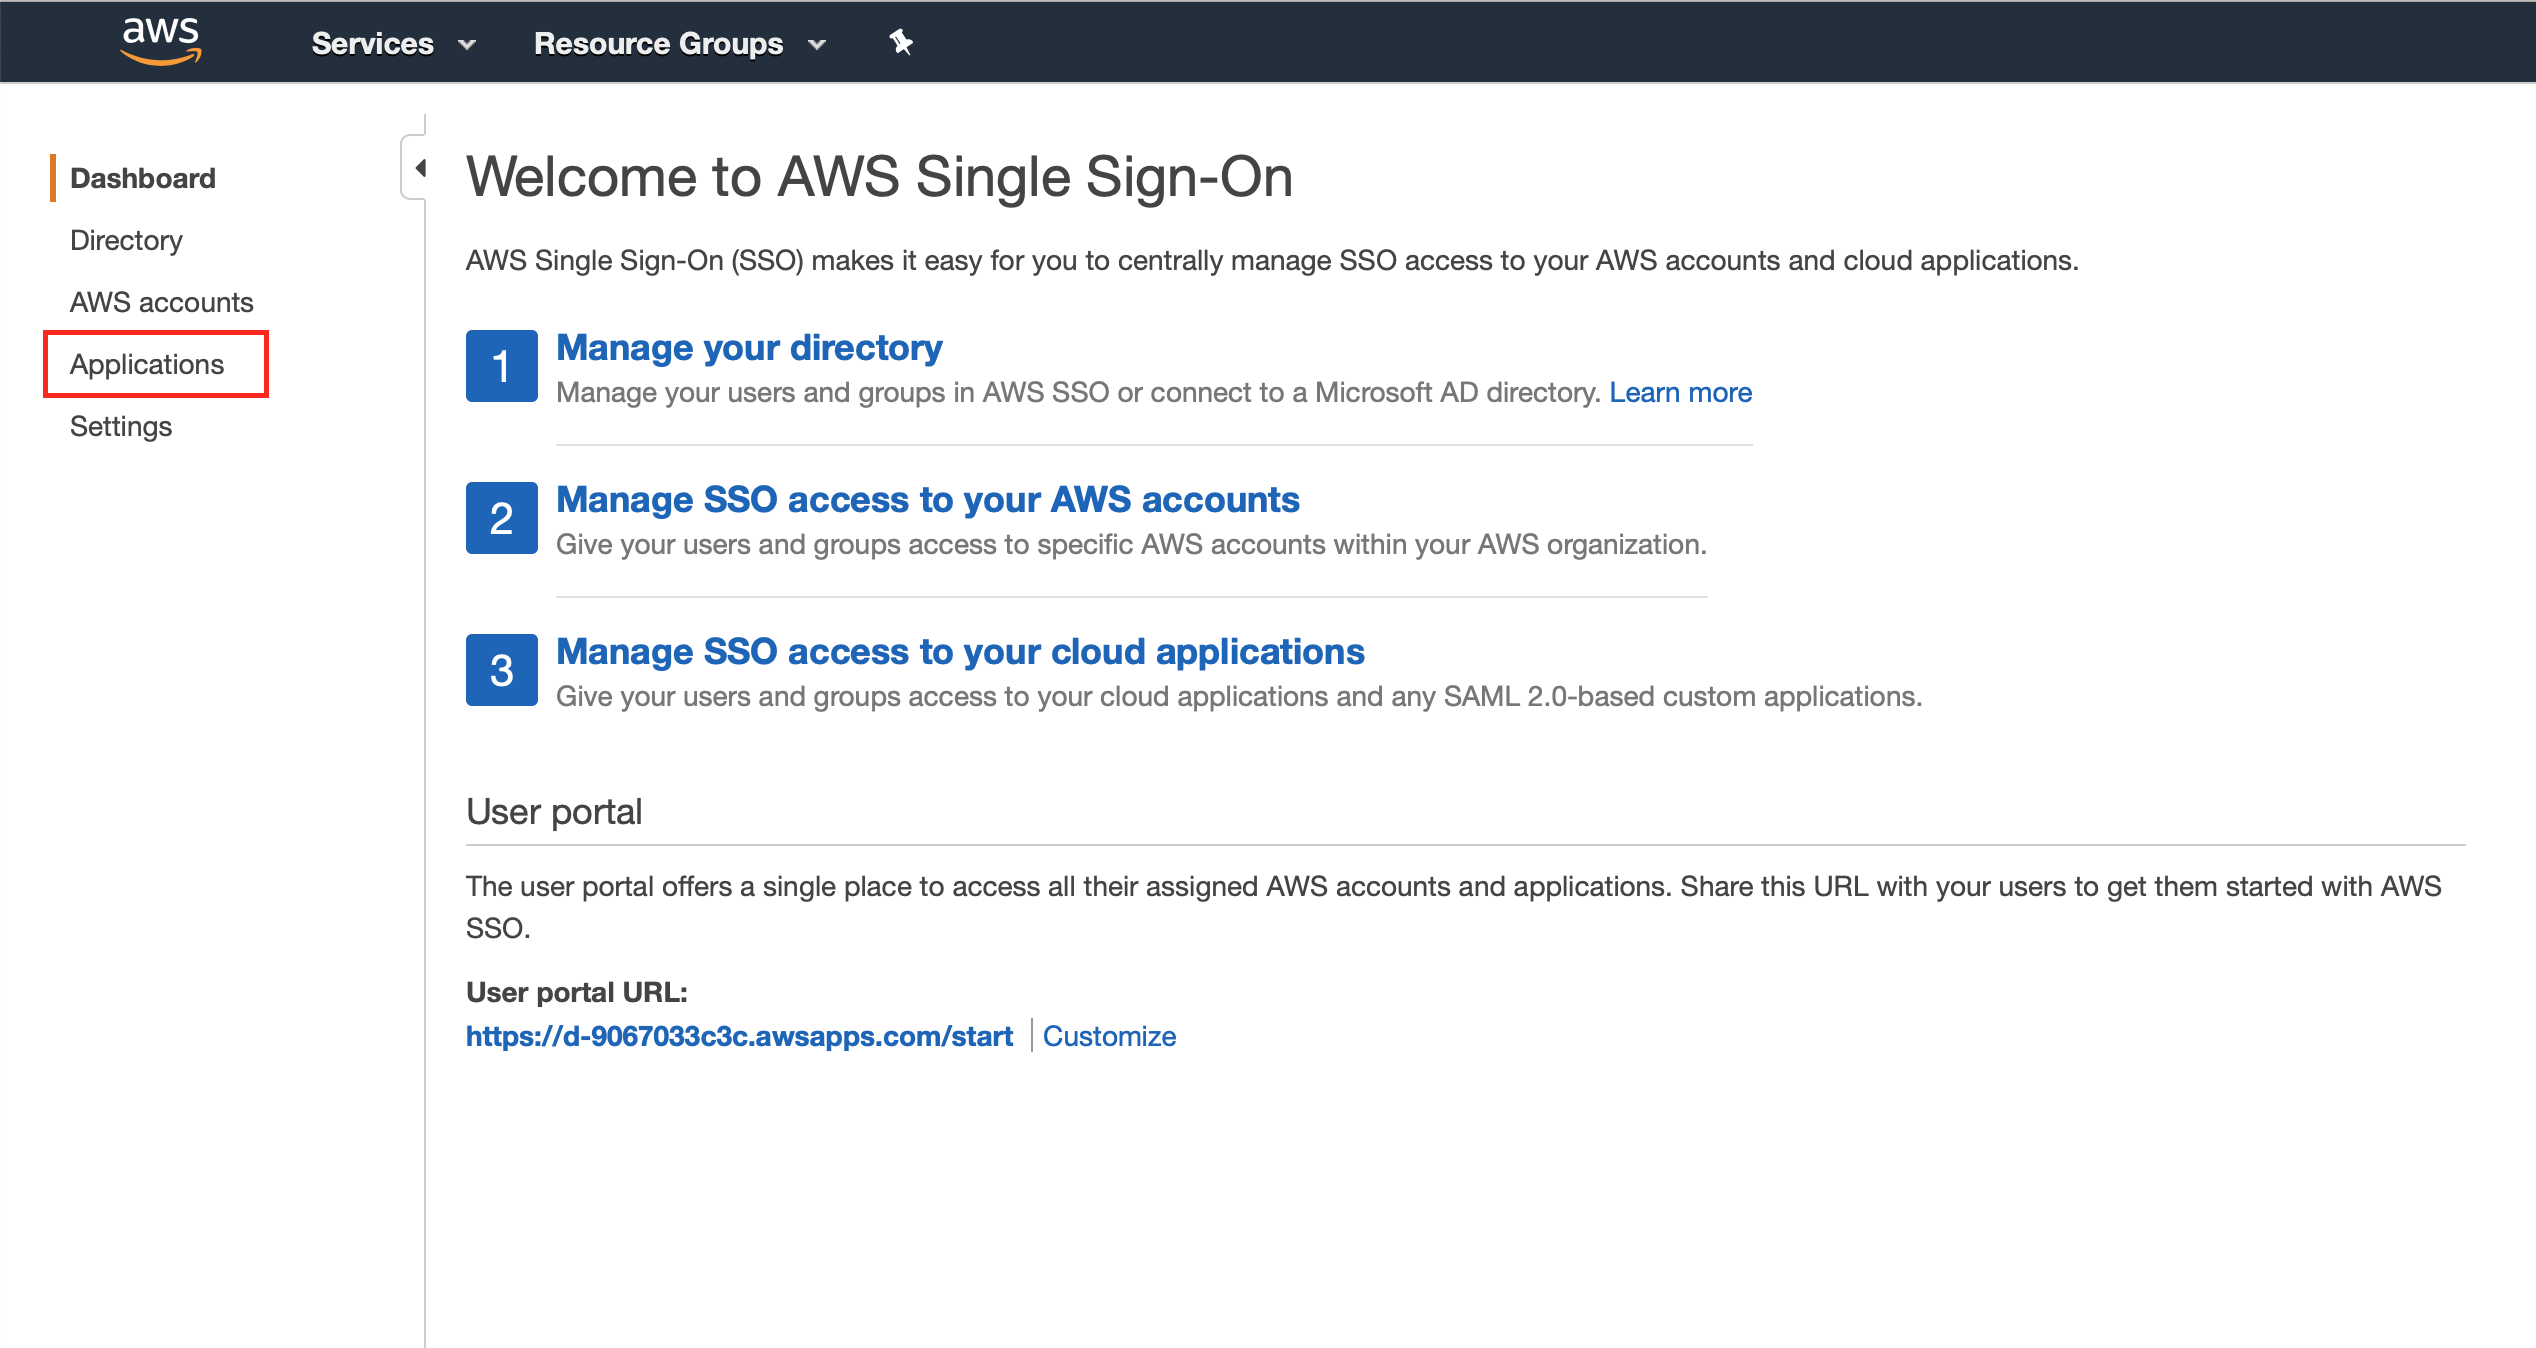Open Settings in the sidebar
The height and width of the screenshot is (1348, 2536).
tap(121, 426)
